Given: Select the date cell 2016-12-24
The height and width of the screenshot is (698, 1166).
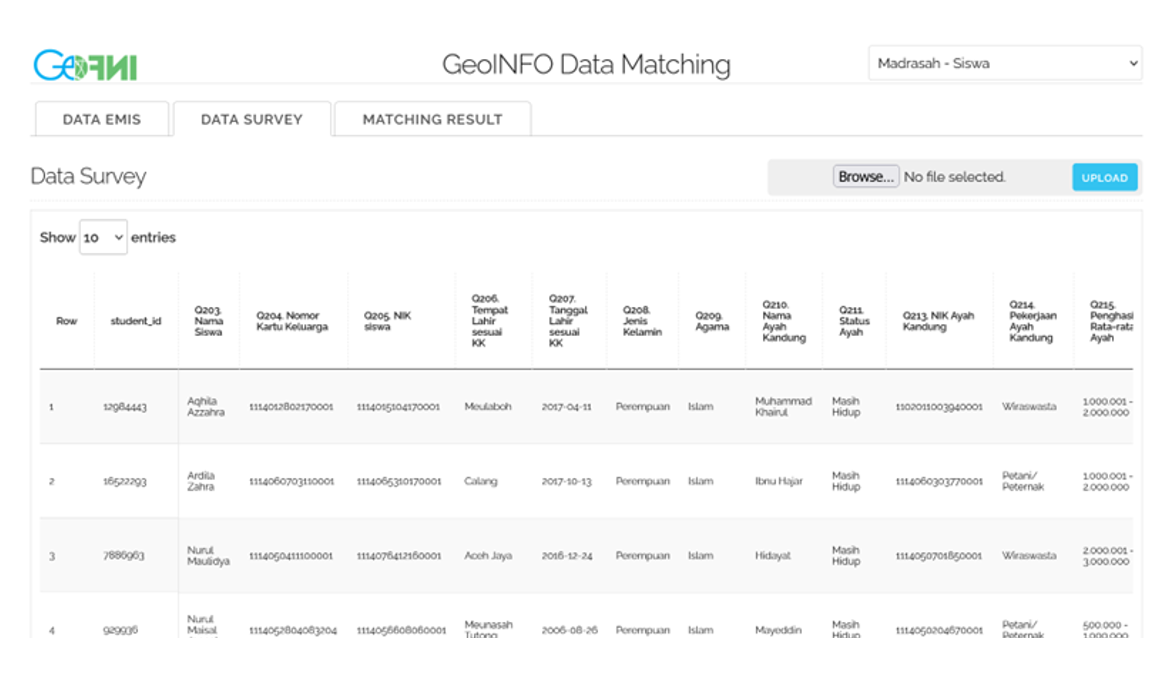Looking at the screenshot, I should pos(567,555).
